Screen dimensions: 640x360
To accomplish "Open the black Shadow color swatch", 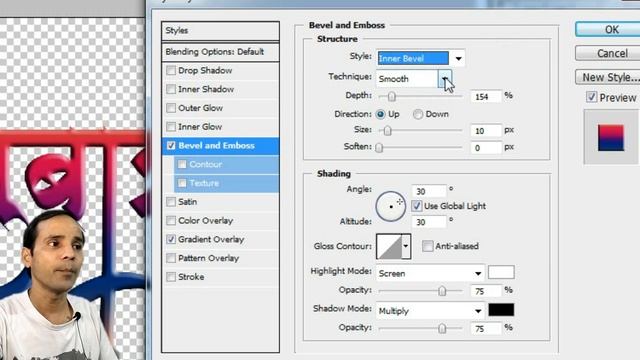I will click(501, 310).
